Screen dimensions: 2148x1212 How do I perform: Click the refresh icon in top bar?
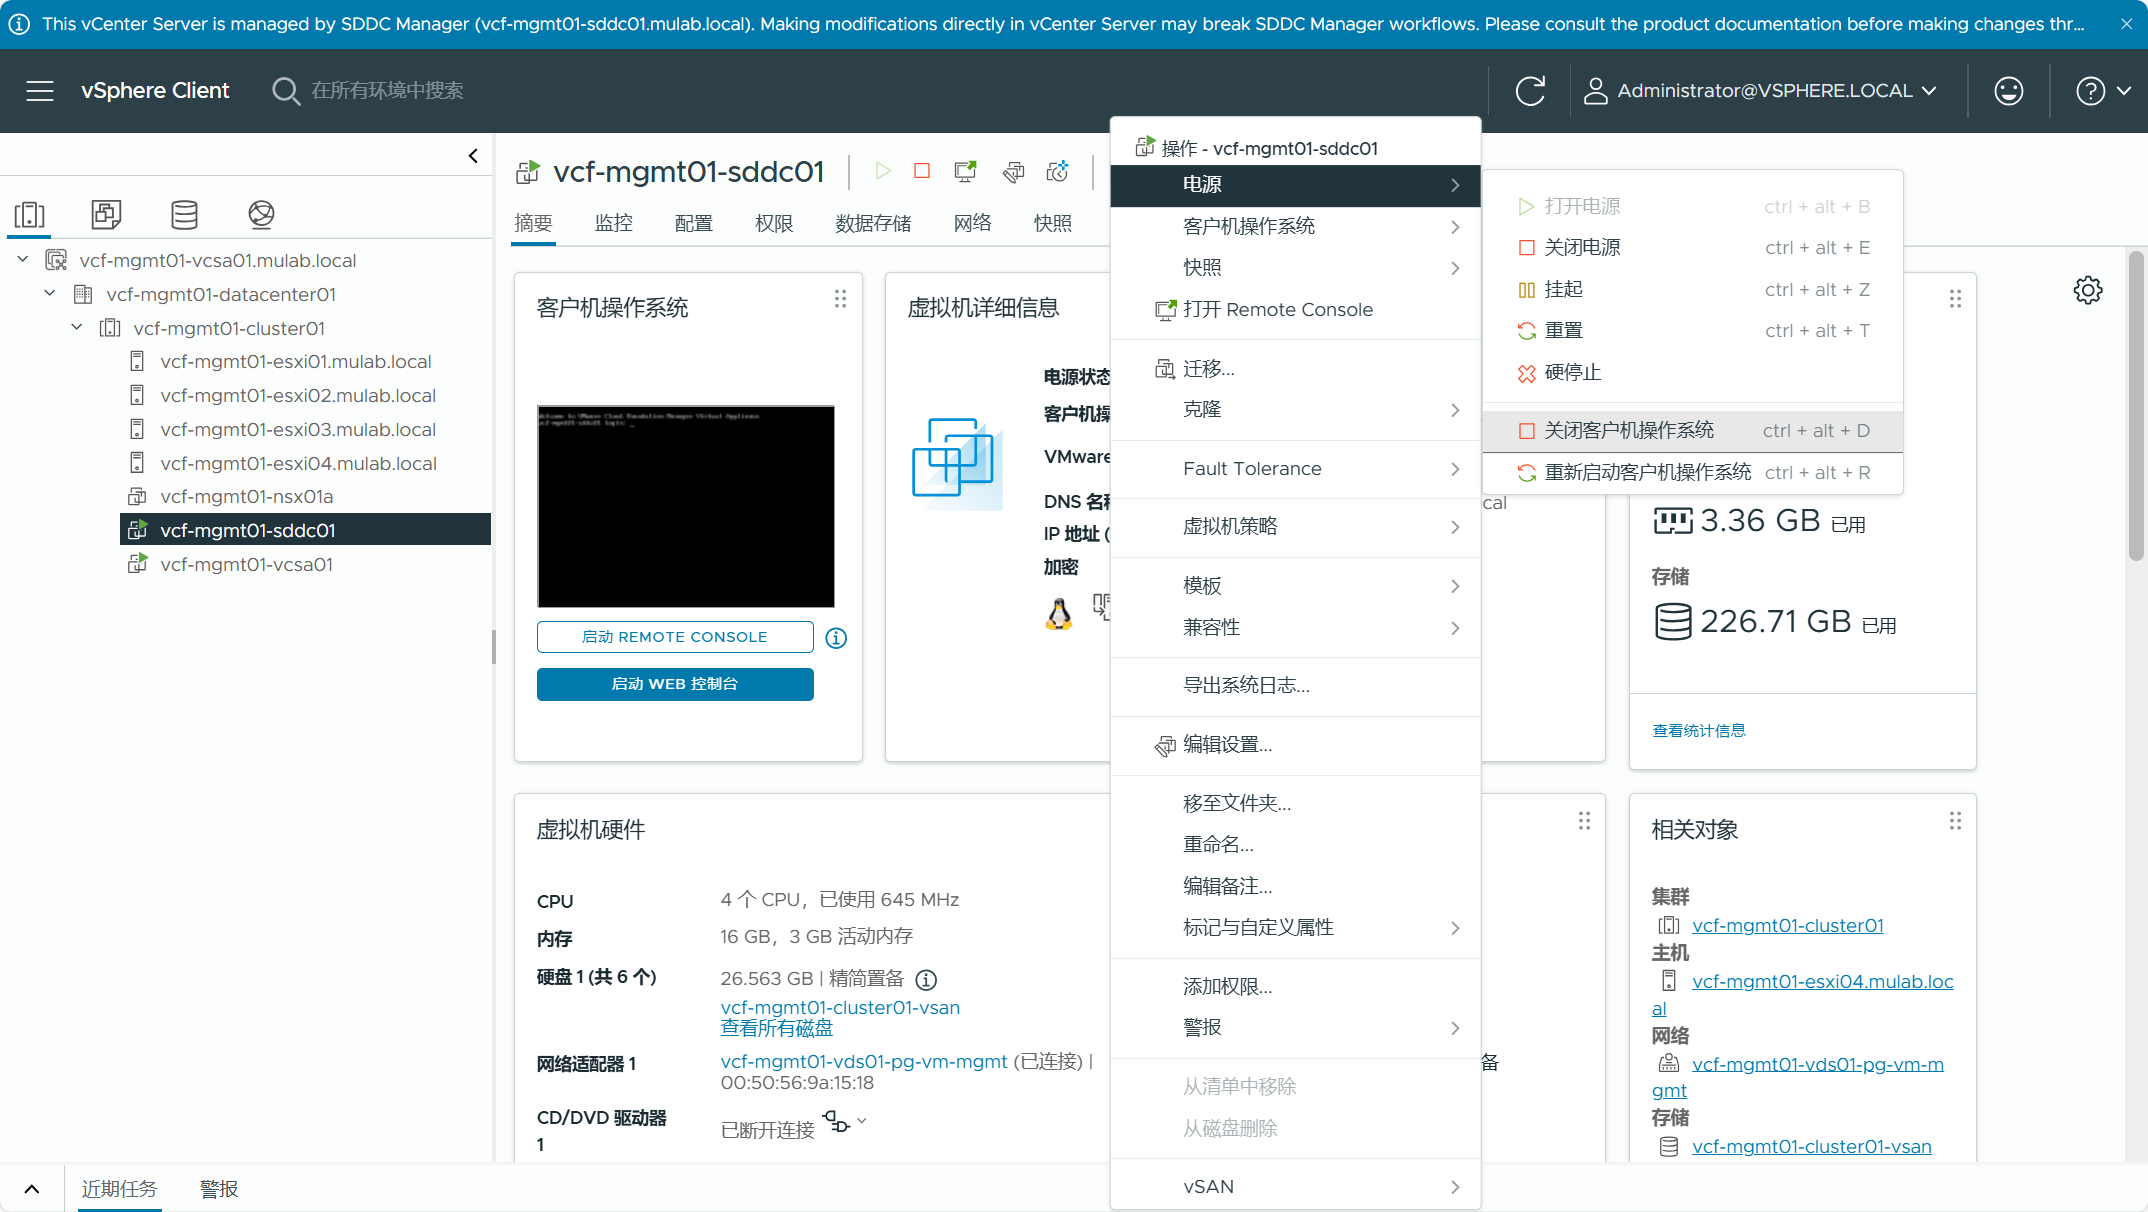pos(1530,91)
